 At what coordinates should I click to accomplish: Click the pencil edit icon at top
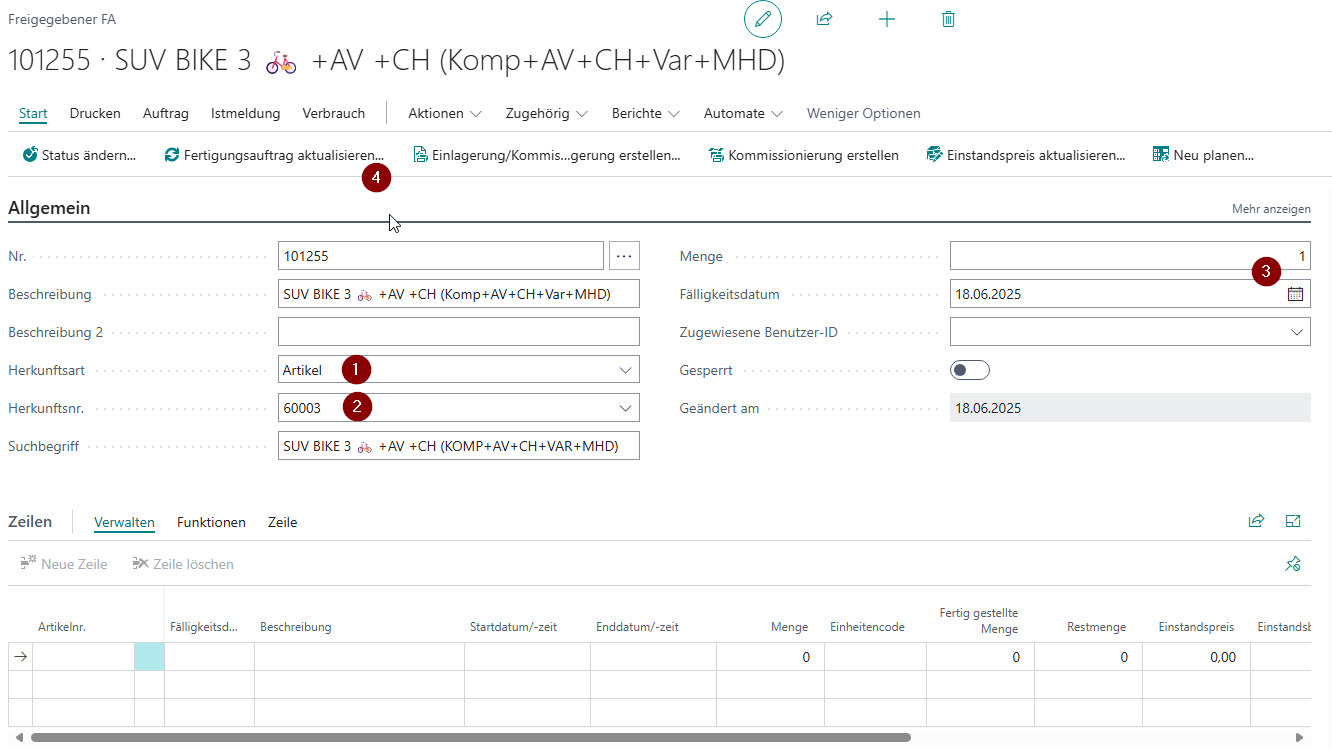pyautogui.click(x=763, y=19)
